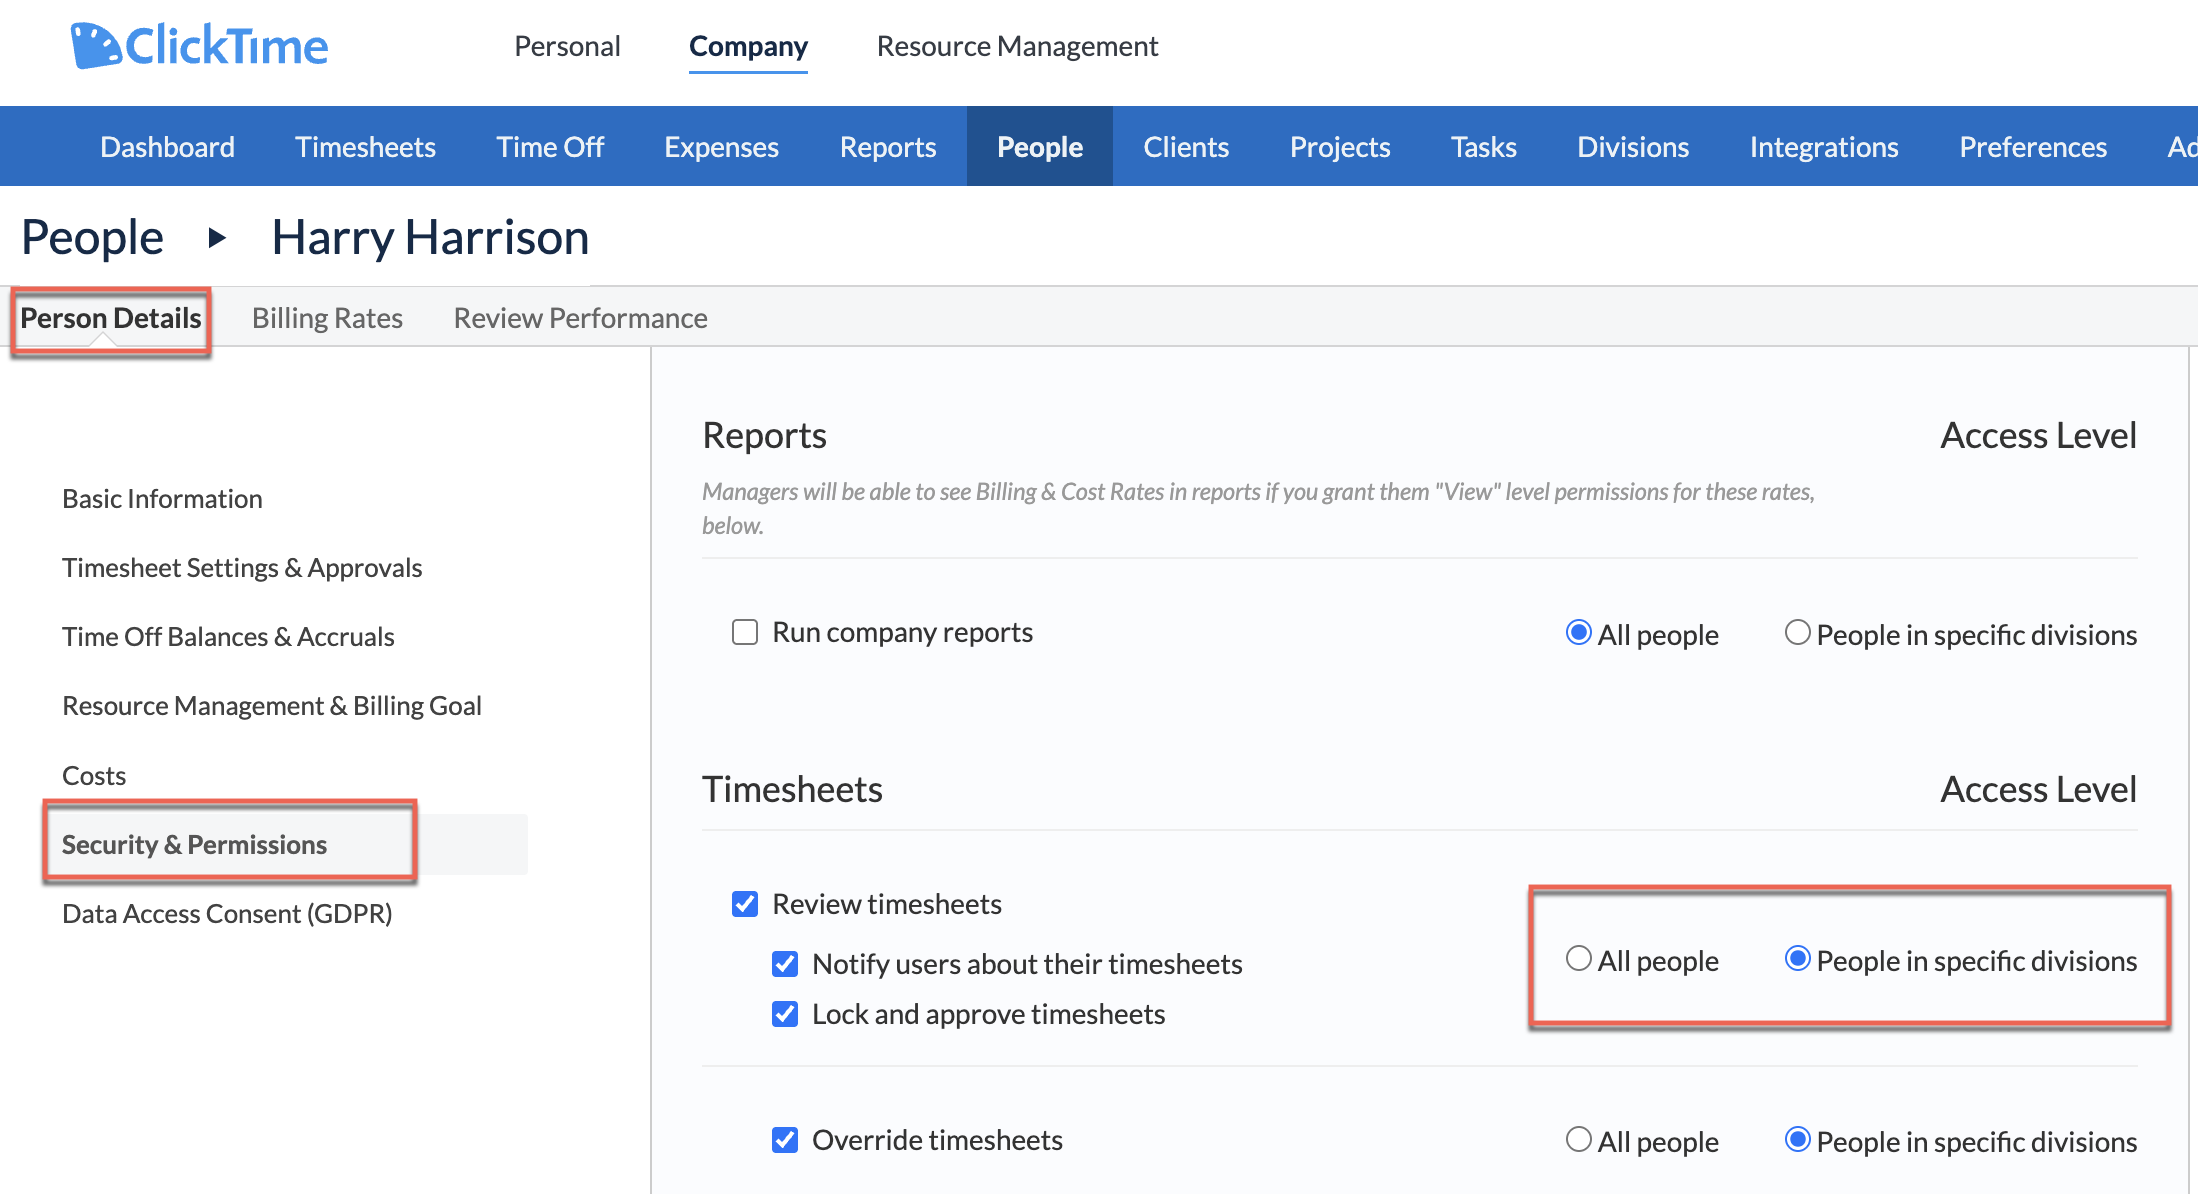The height and width of the screenshot is (1194, 2198).
Task: Click the Timesheets section heading
Action: pyautogui.click(x=792, y=789)
